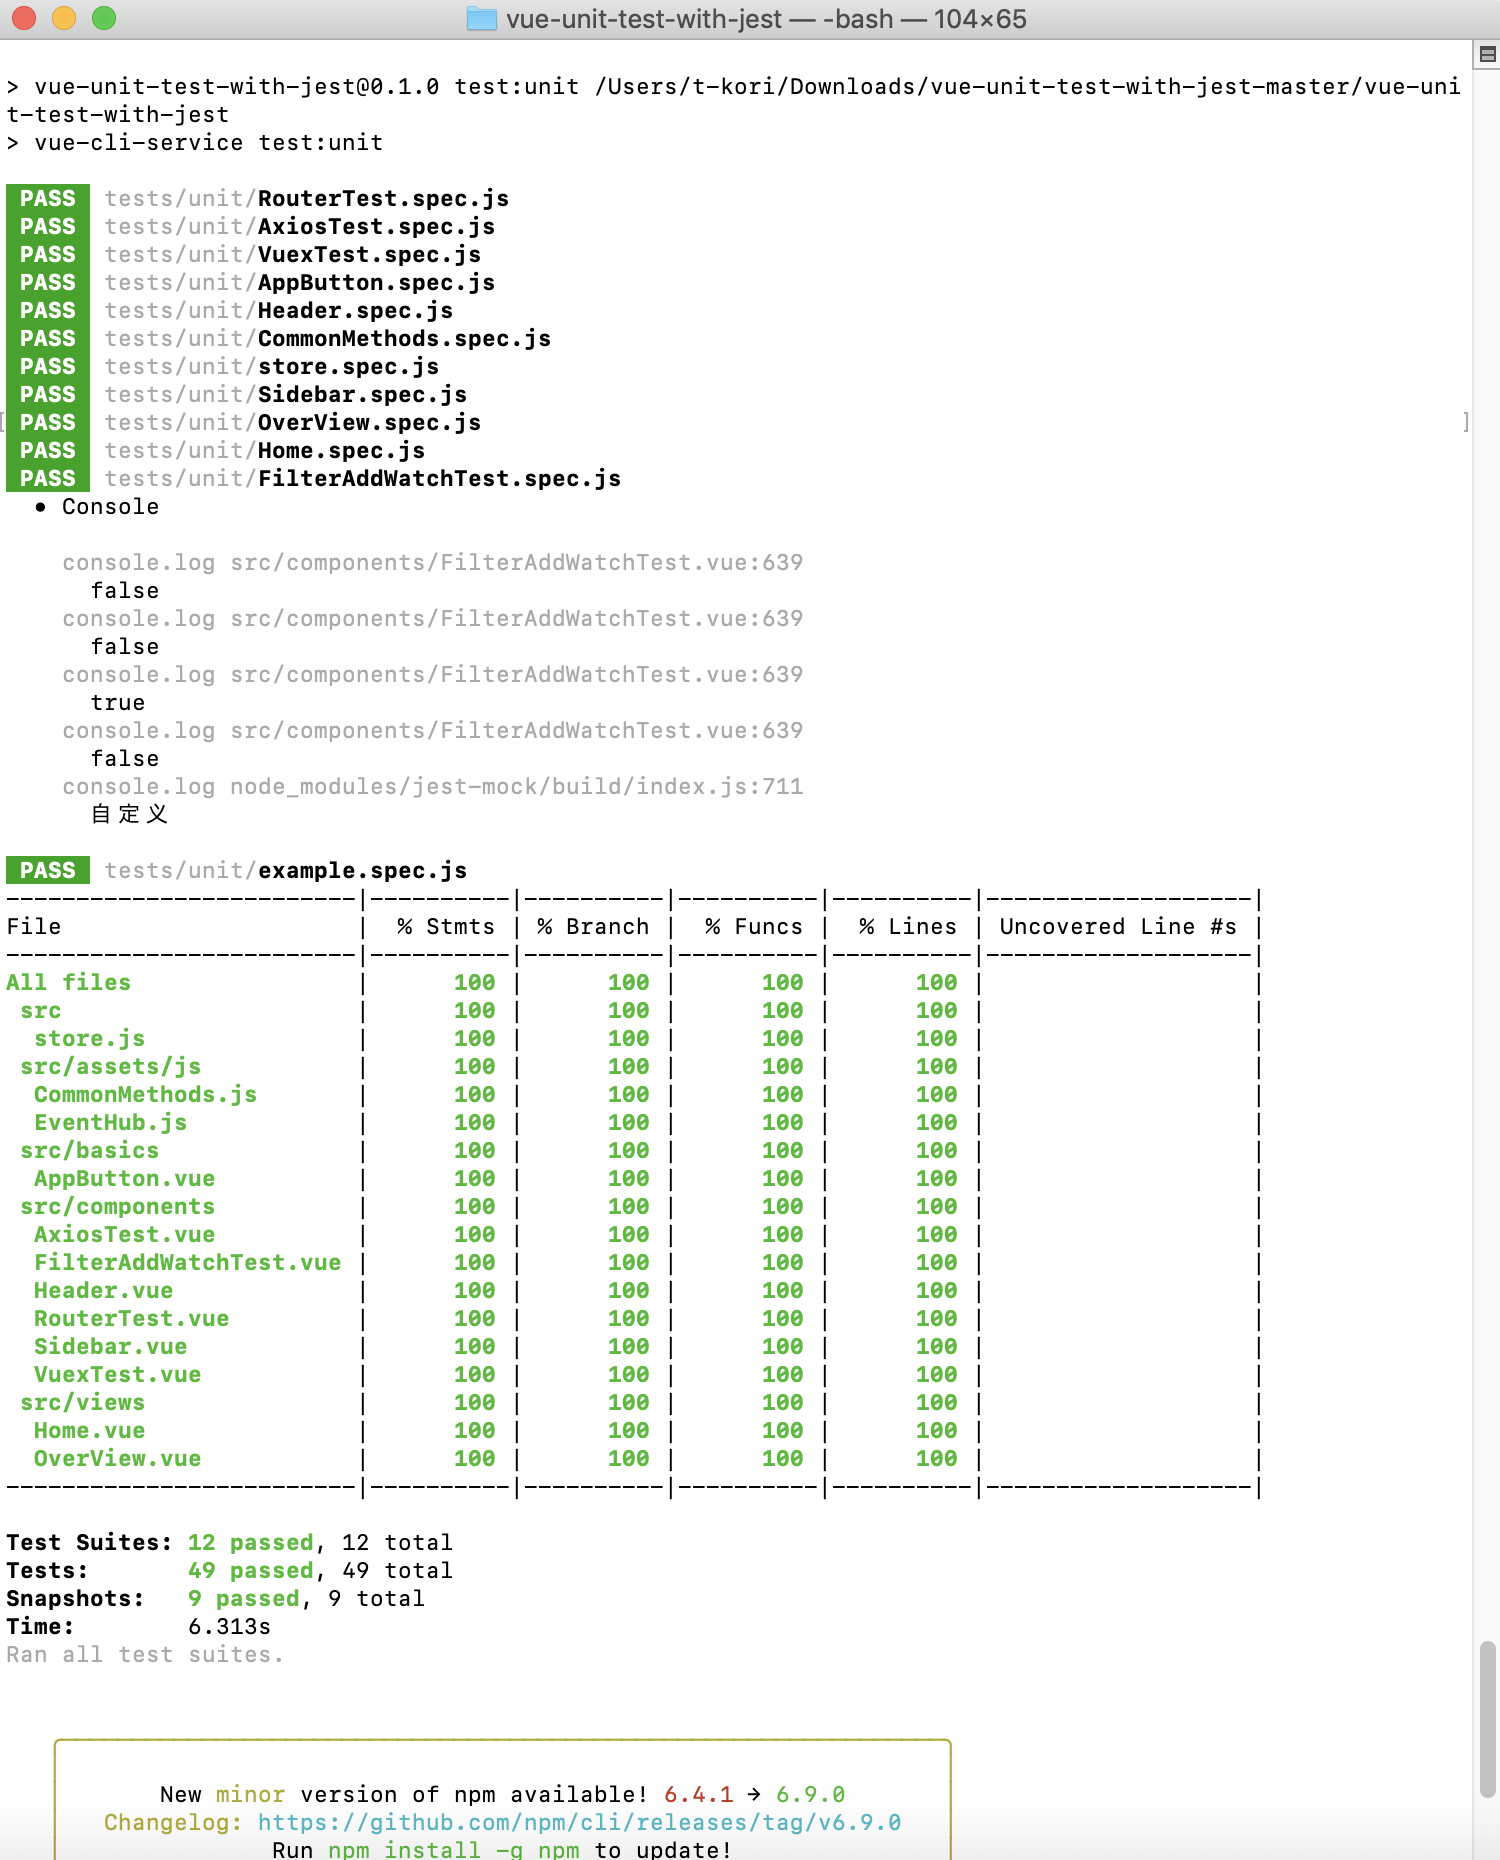Image resolution: width=1500 pixels, height=1860 pixels.
Task: Click the CommonMethods.spec.js test path
Action: click(x=328, y=338)
